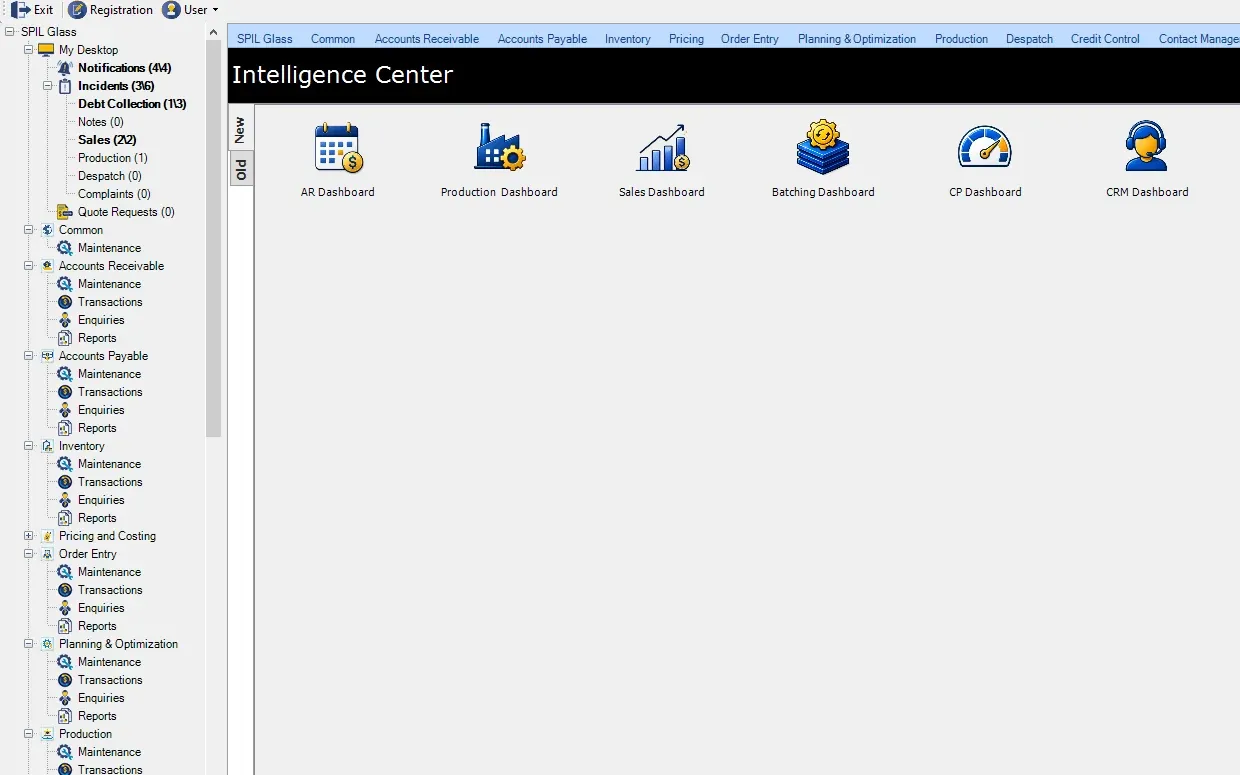Open the Production Dashboard factory icon
This screenshot has width=1240, height=775.
pos(499,148)
